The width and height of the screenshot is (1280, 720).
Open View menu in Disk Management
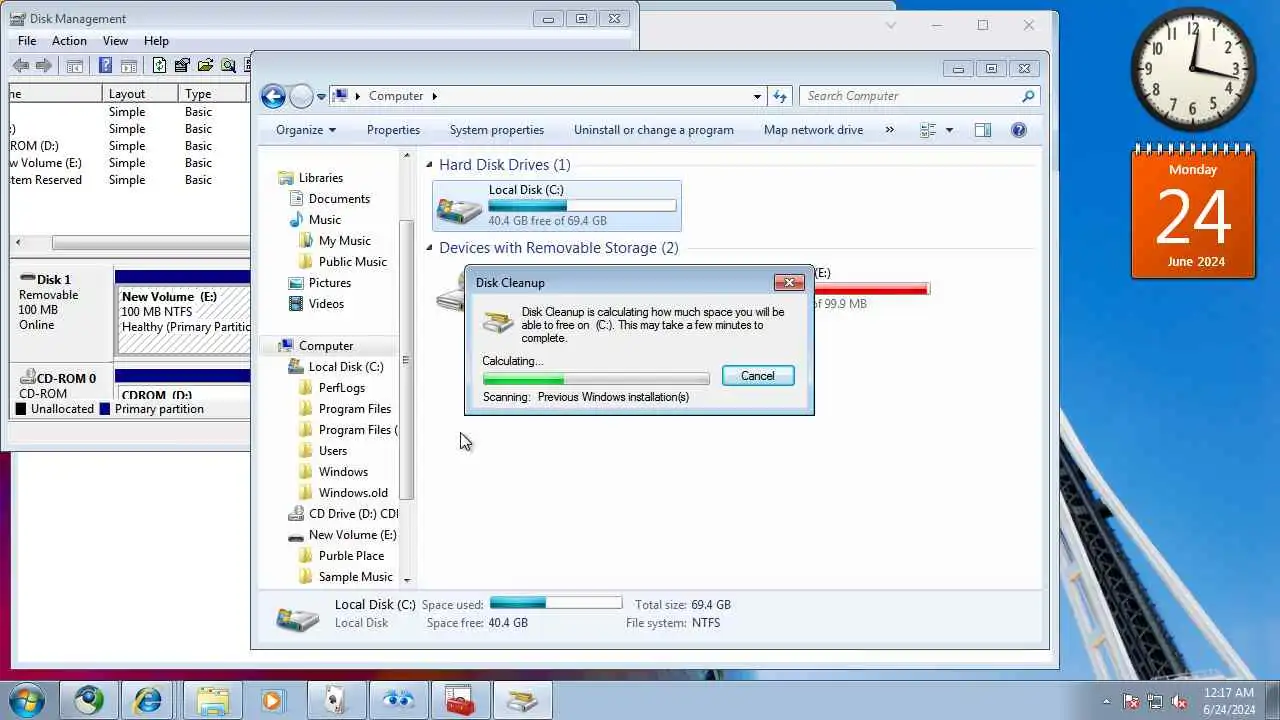pyautogui.click(x=115, y=41)
